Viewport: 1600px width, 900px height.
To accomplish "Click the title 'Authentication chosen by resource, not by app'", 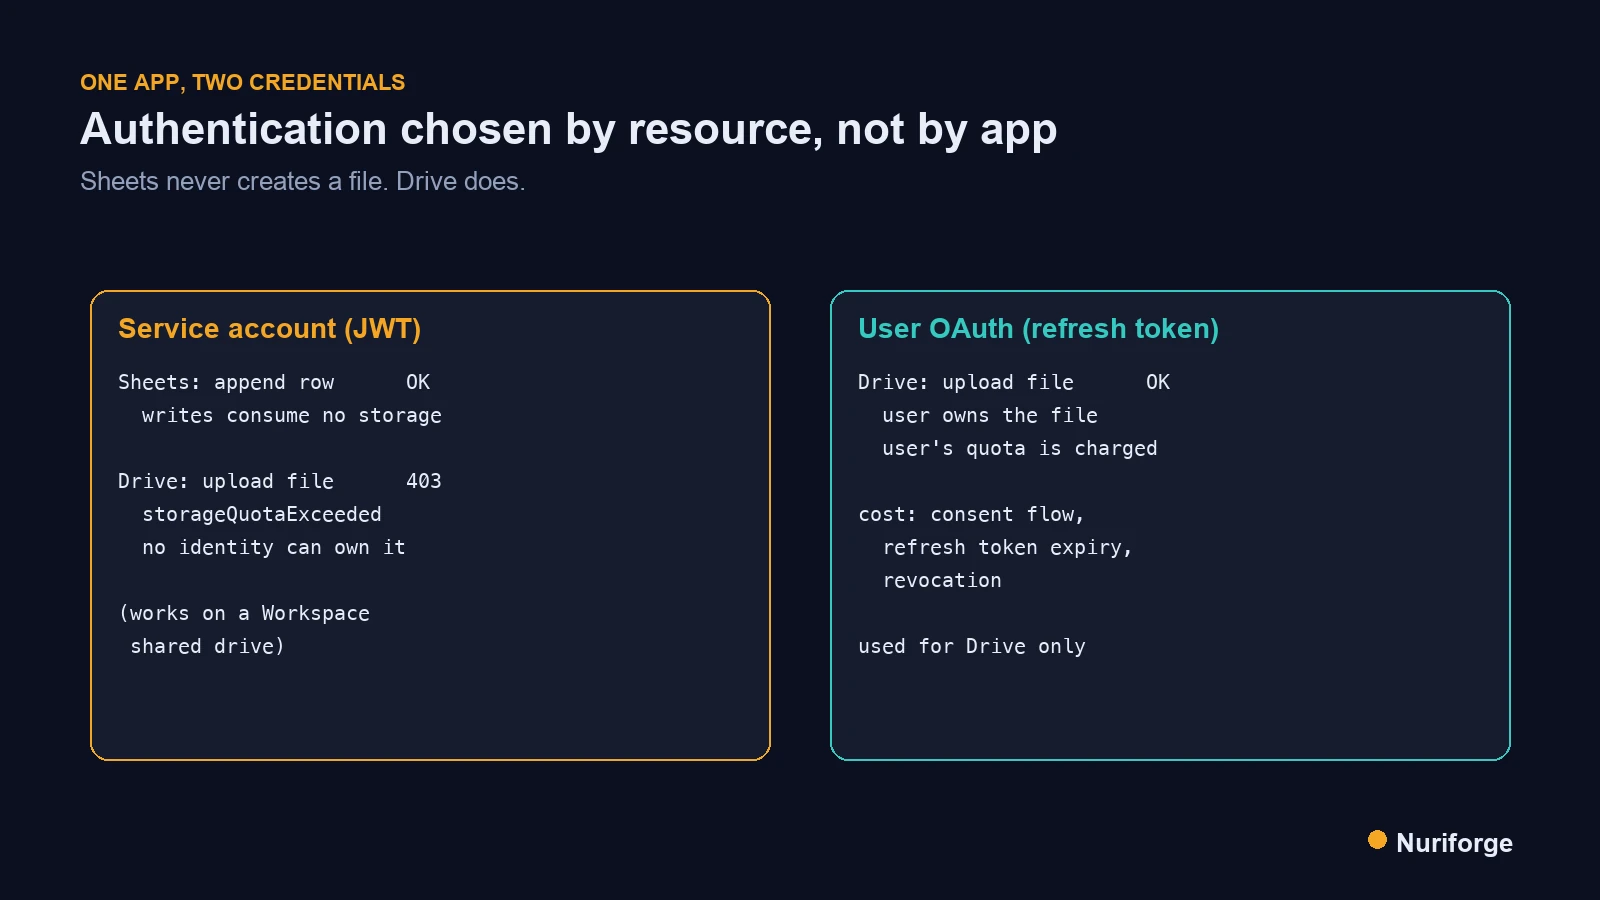I will (x=568, y=130).
